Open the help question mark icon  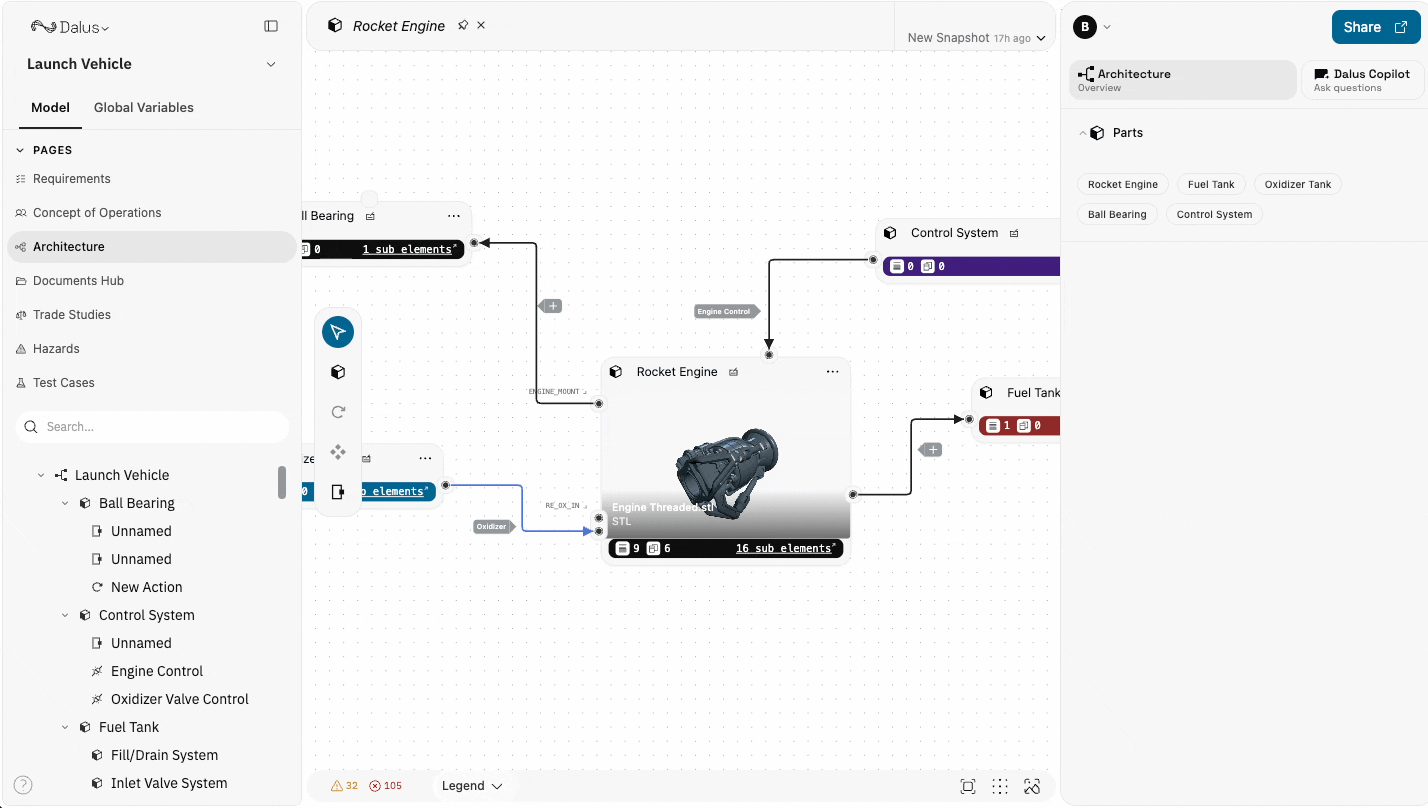[23, 785]
